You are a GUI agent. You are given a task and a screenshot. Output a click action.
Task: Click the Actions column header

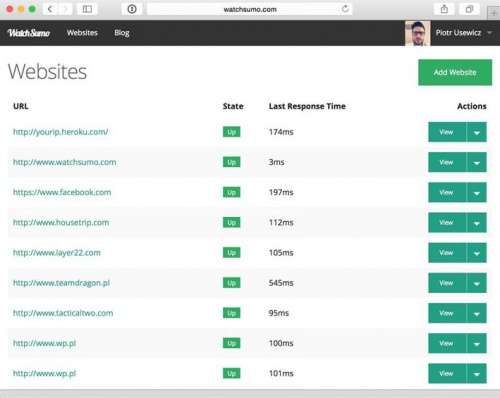tap(472, 106)
